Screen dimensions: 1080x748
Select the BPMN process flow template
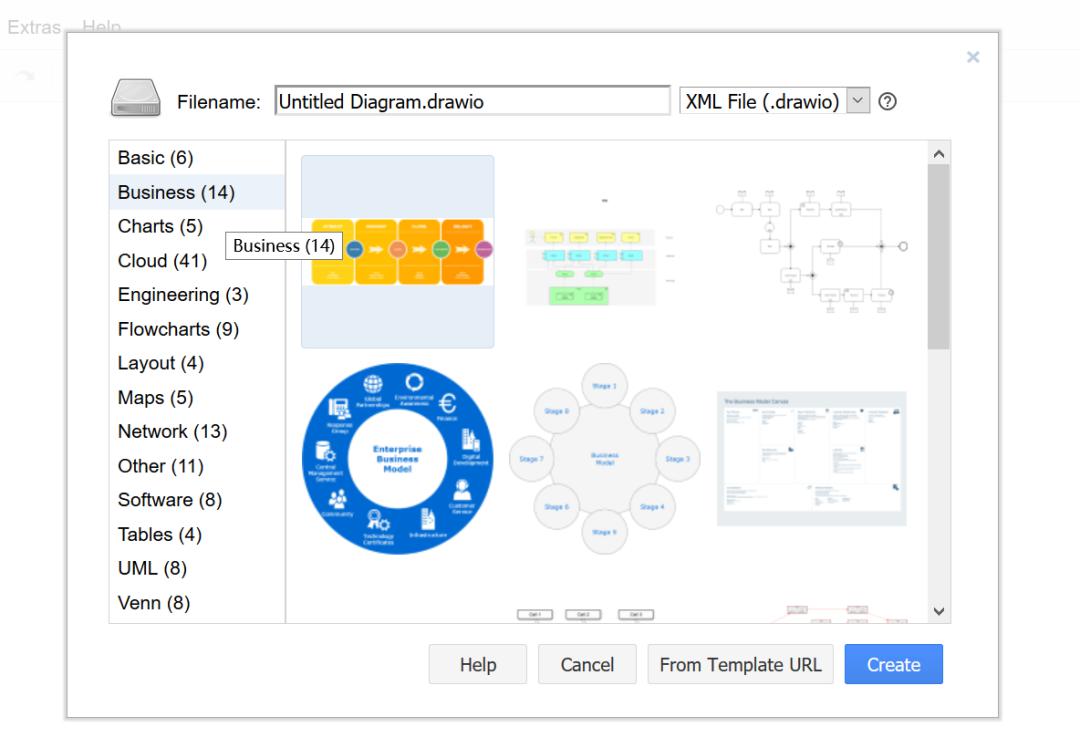(x=811, y=251)
